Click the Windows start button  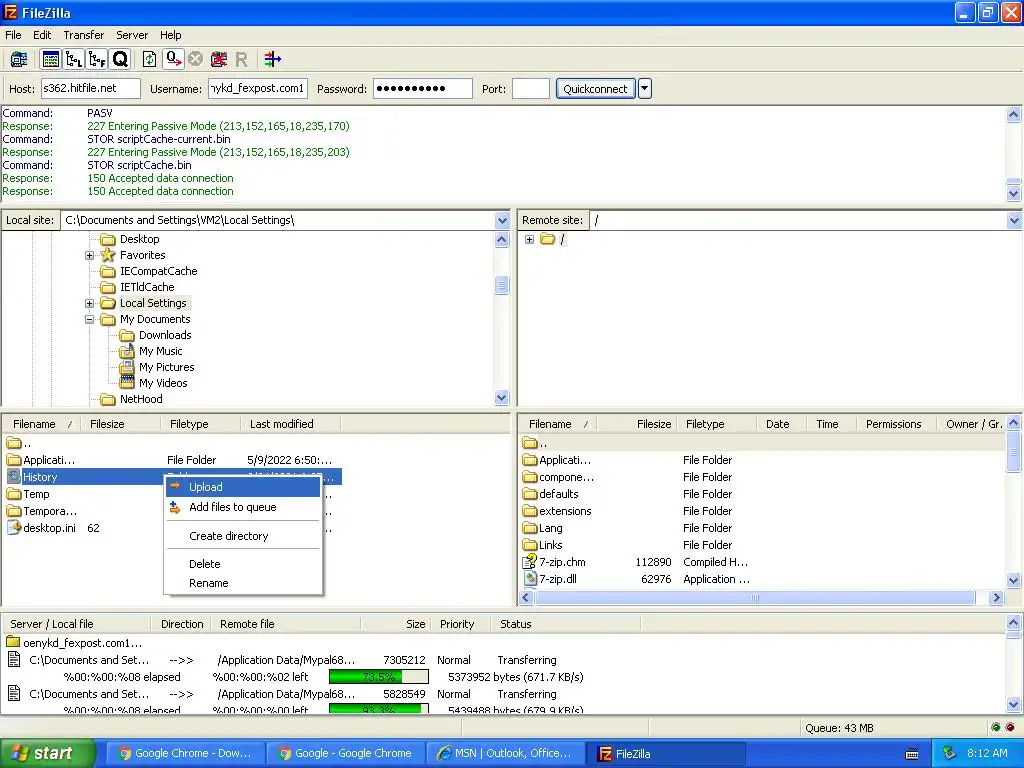(x=47, y=753)
